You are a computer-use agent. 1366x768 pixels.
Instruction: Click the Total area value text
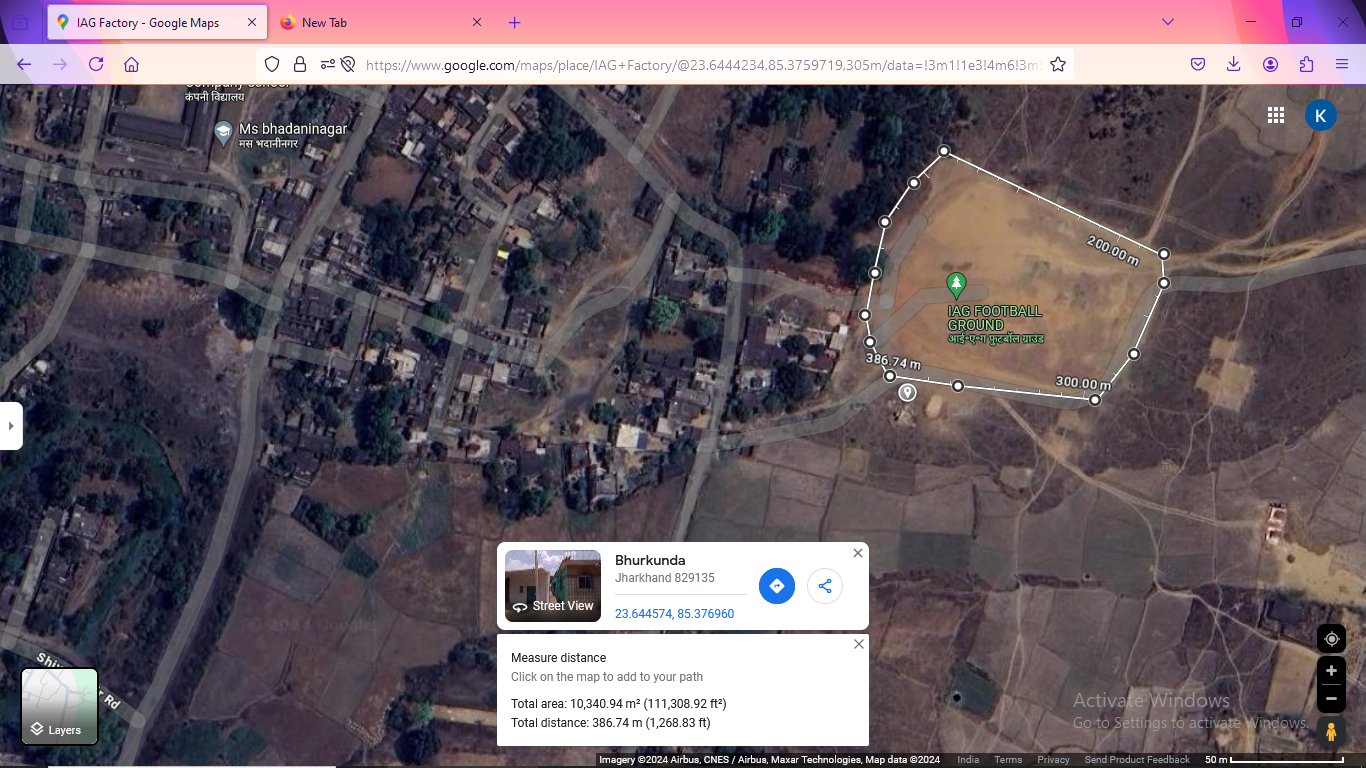point(648,704)
